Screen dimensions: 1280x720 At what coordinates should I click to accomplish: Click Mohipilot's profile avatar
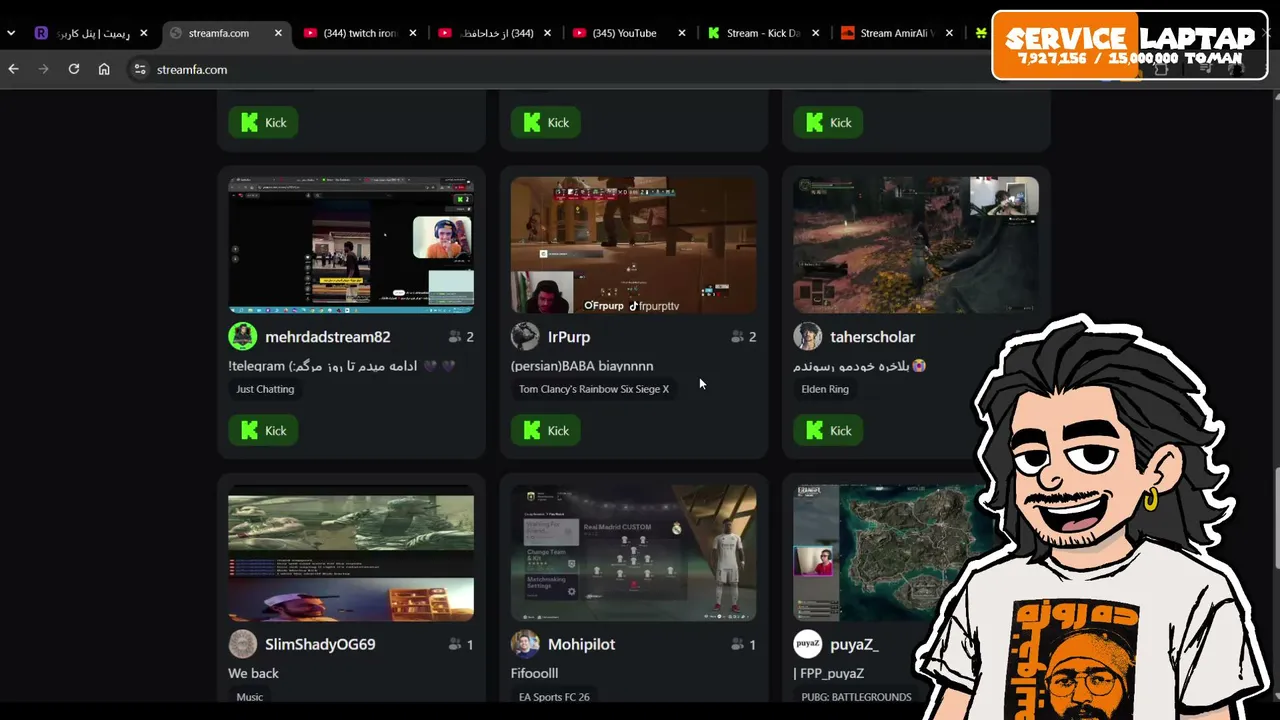pyautogui.click(x=525, y=644)
